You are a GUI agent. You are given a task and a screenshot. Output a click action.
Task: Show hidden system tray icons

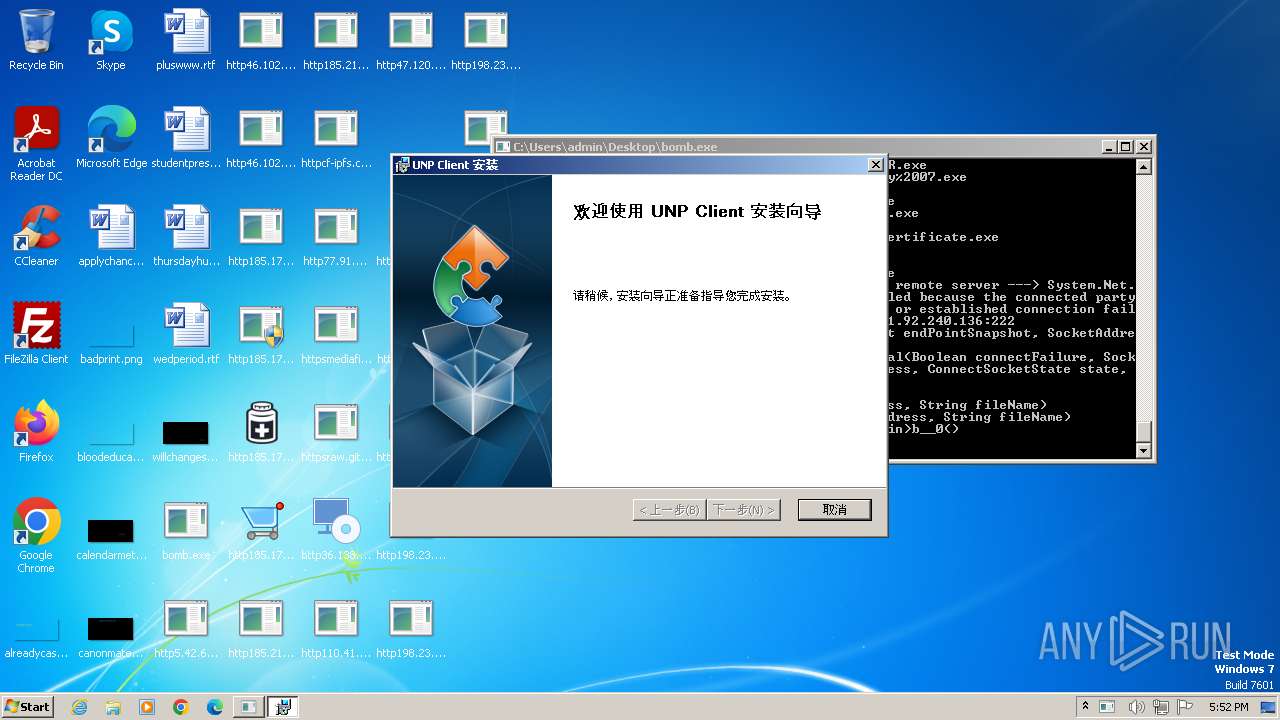[x=1085, y=707]
